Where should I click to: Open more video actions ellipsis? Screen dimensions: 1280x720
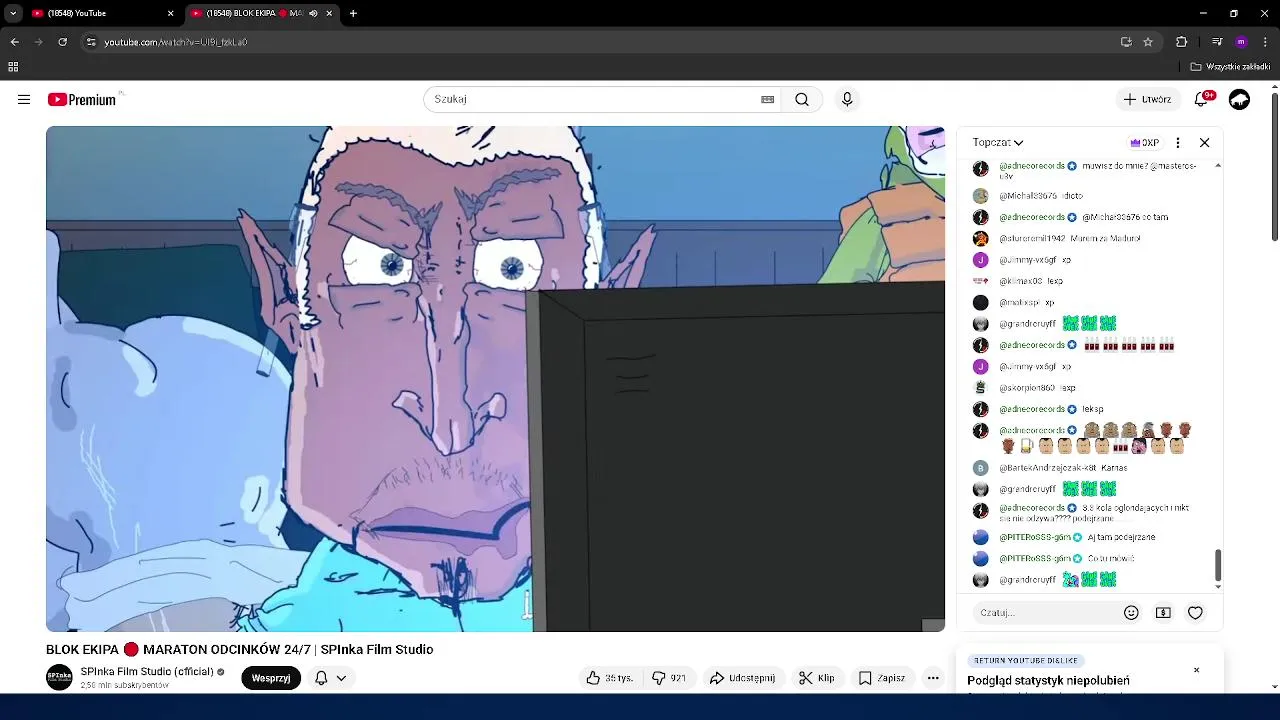[x=933, y=678]
